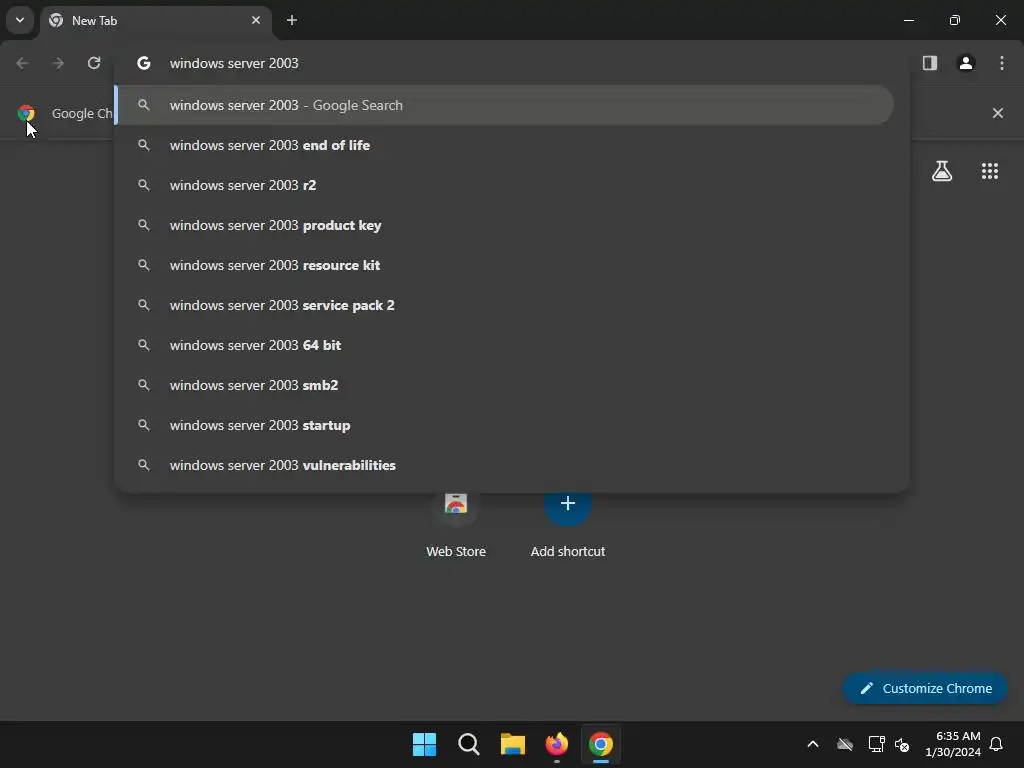Screen dimensions: 1024x768
Task: Go forward with the forward arrow
Action: pyautogui.click(x=58, y=63)
